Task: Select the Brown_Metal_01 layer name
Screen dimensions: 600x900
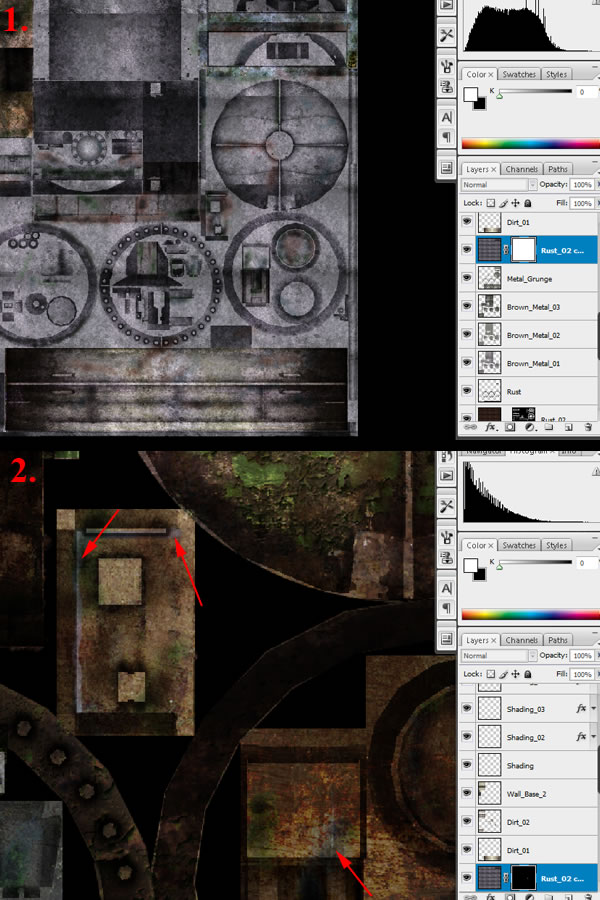Action: coord(533,363)
